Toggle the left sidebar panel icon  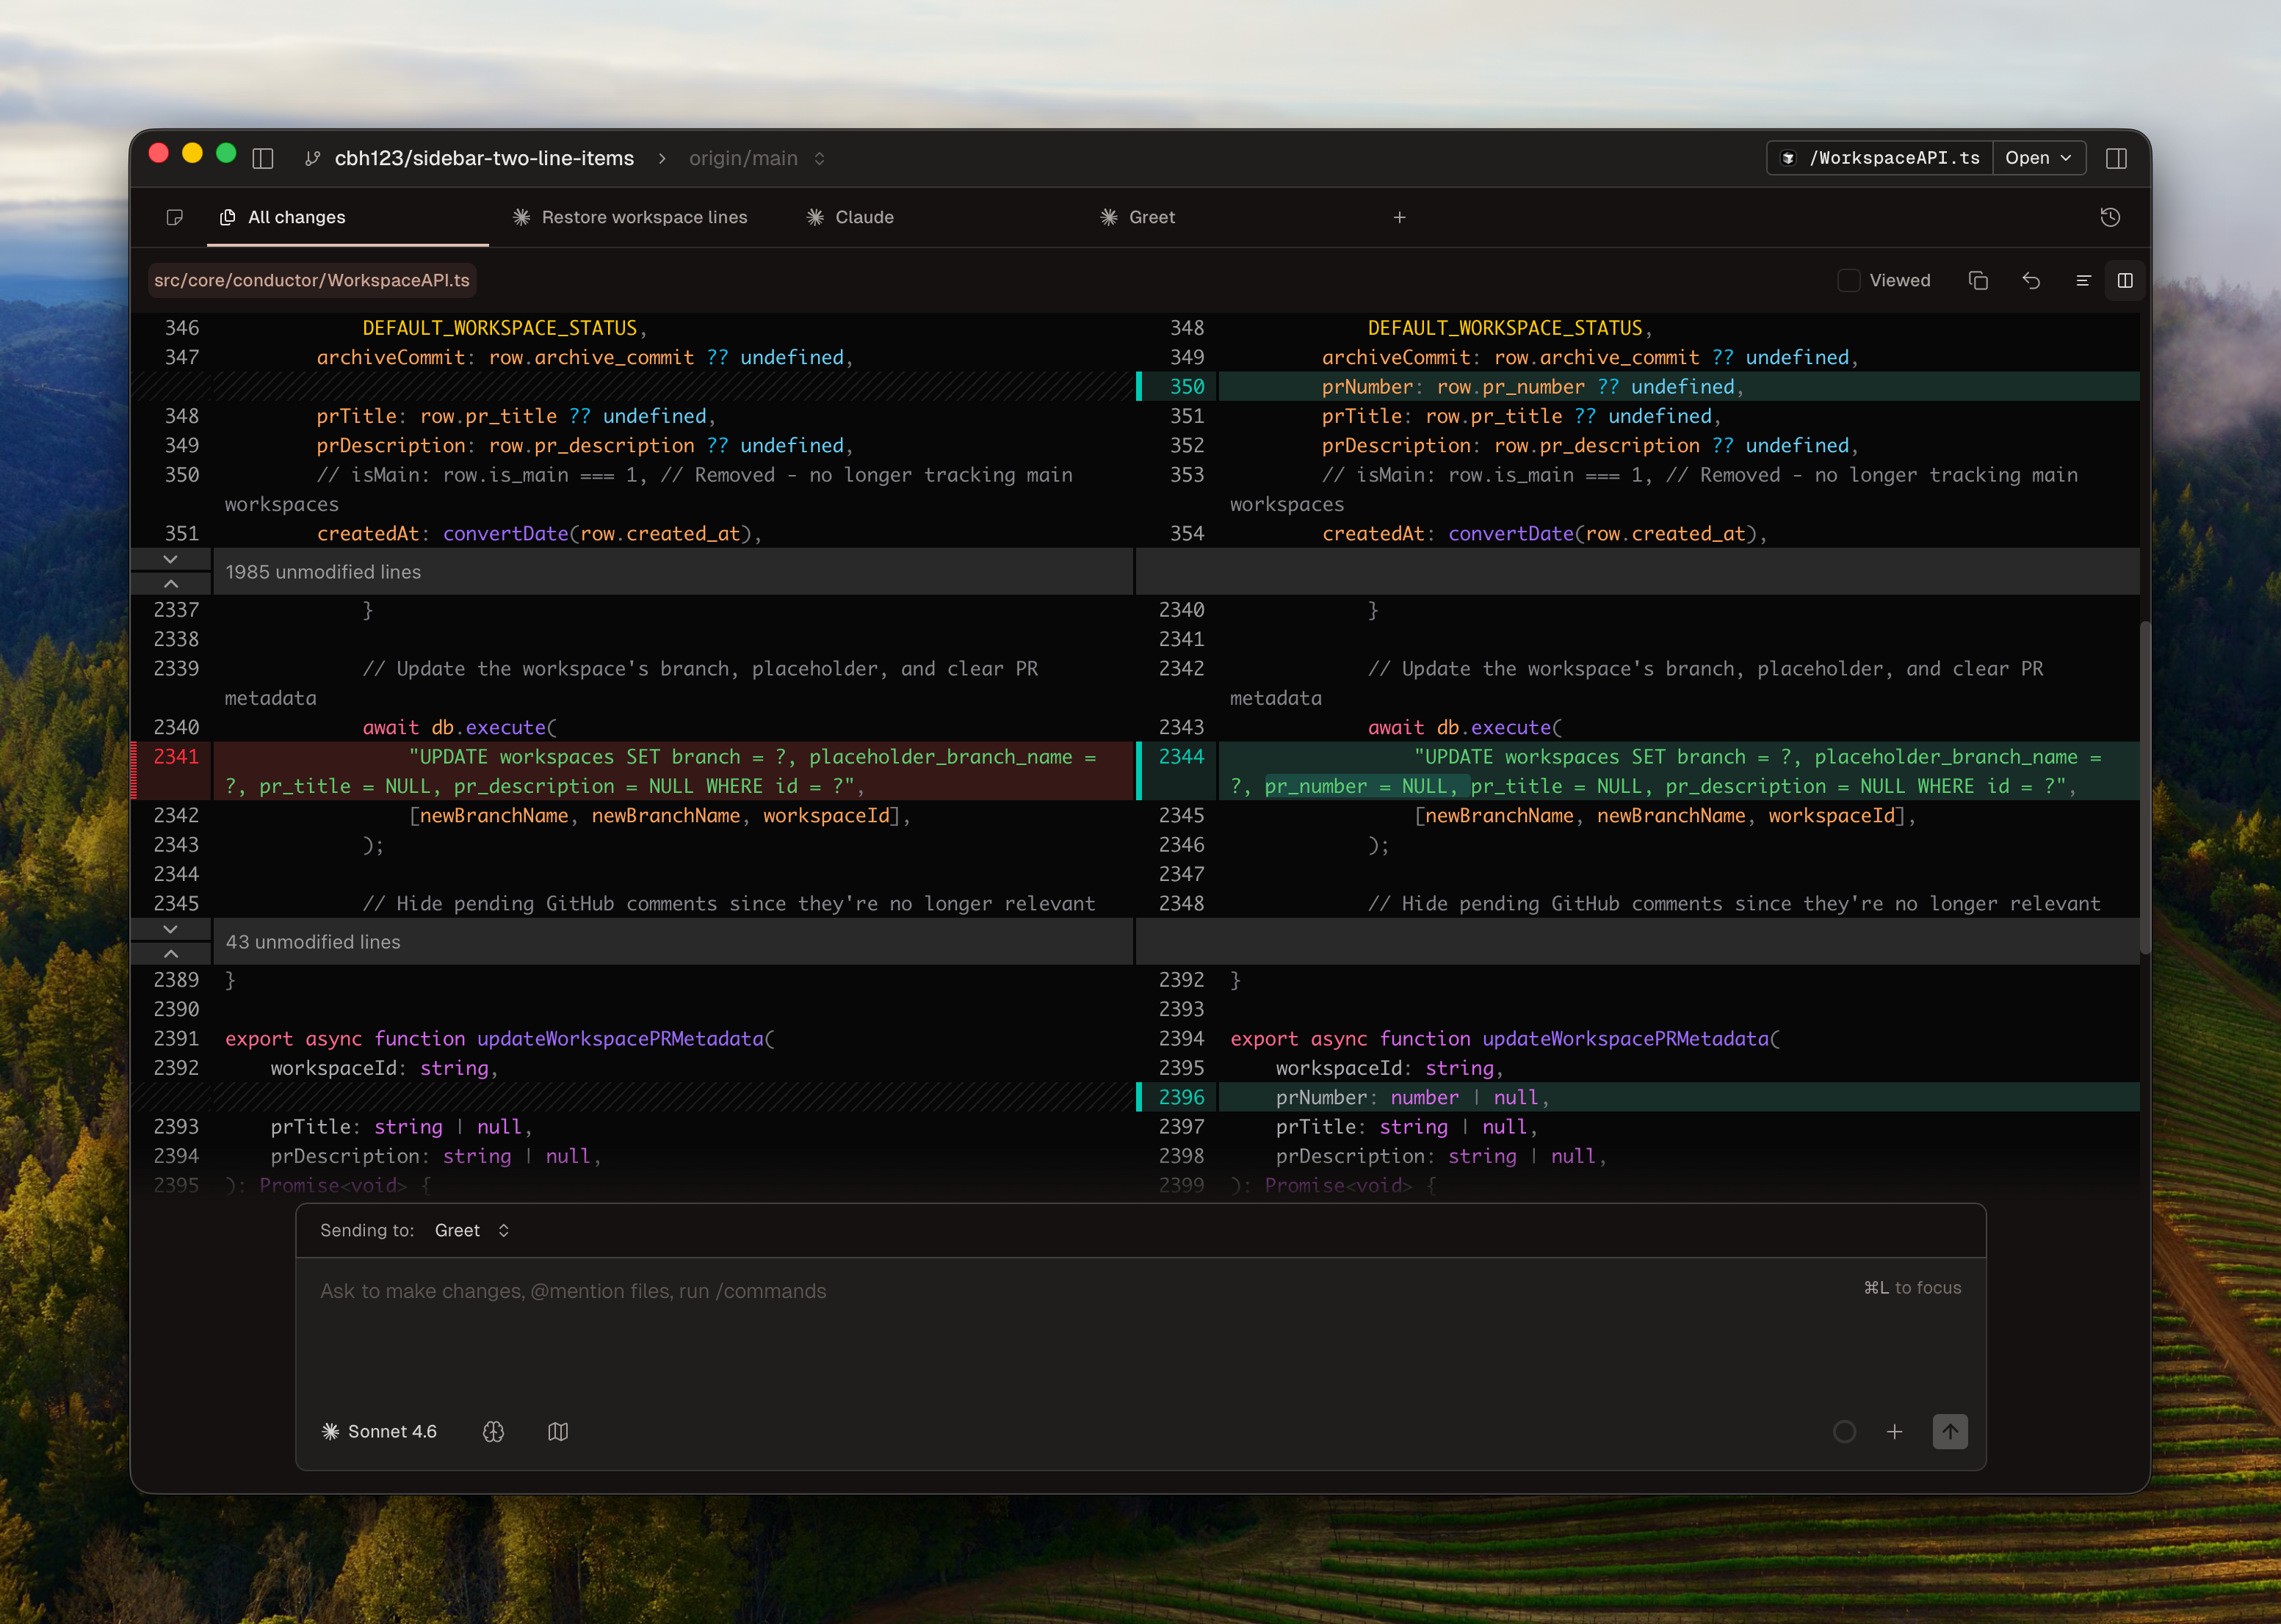point(263,158)
